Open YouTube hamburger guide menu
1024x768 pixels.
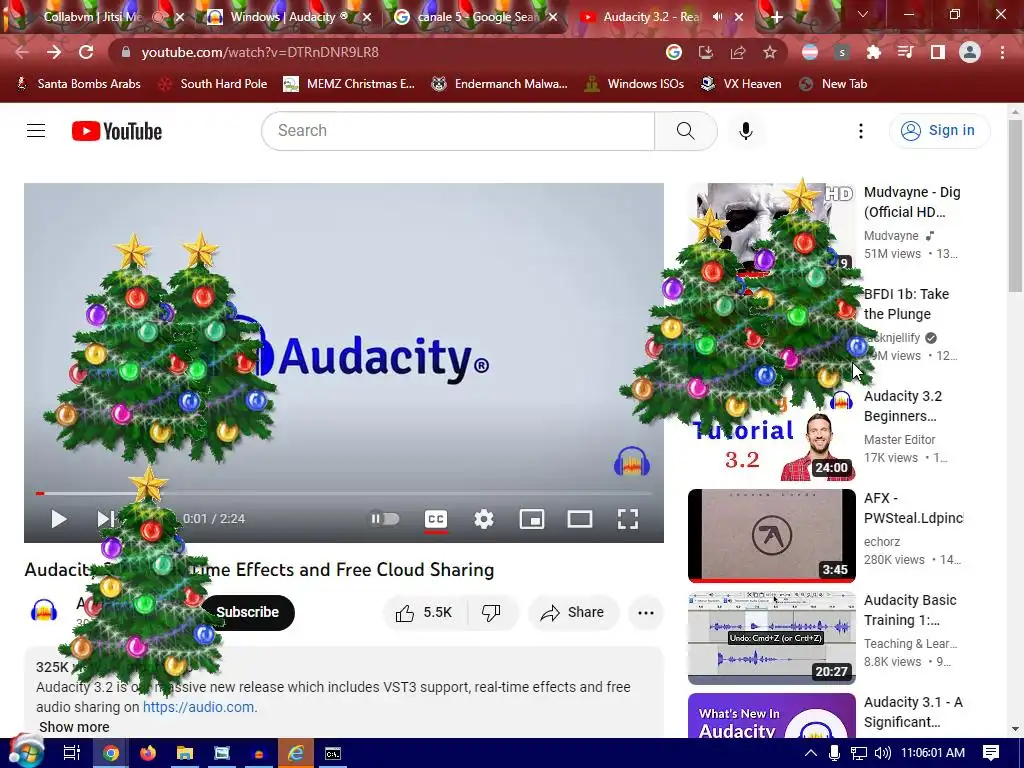coord(36,131)
